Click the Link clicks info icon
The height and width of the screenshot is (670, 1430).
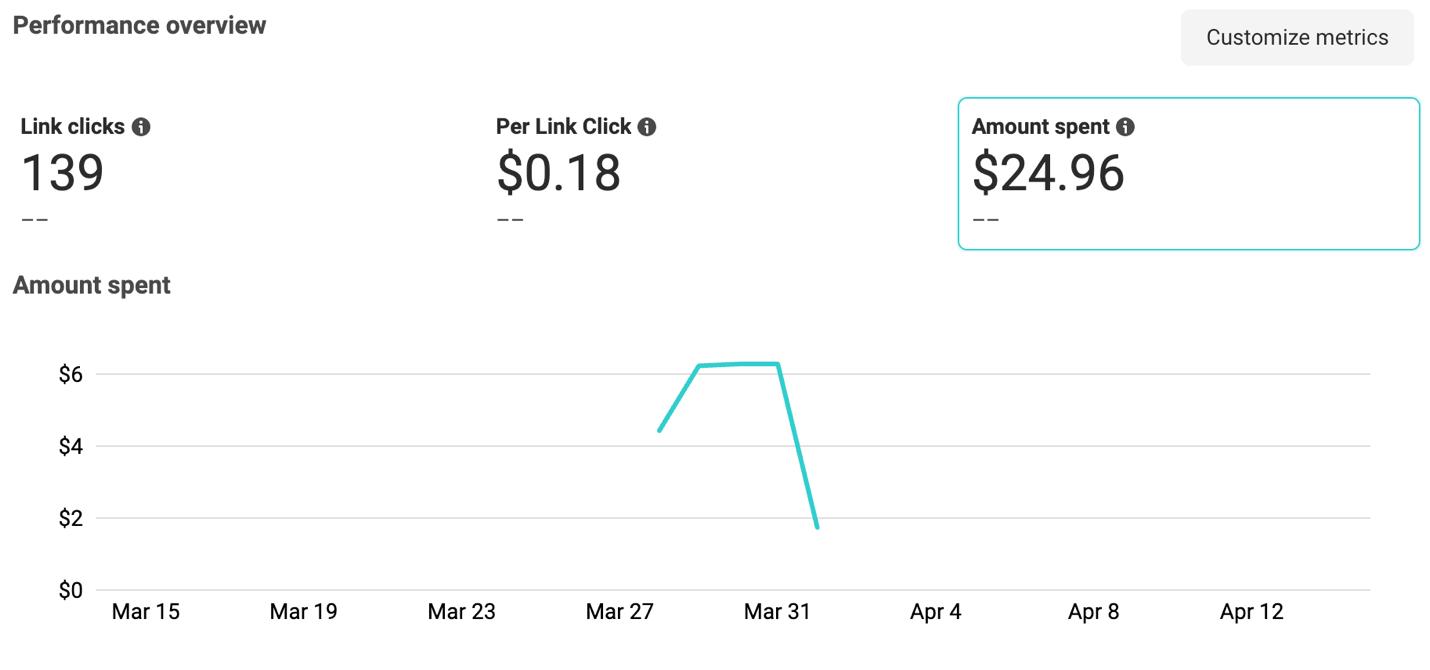coord(141,127)
